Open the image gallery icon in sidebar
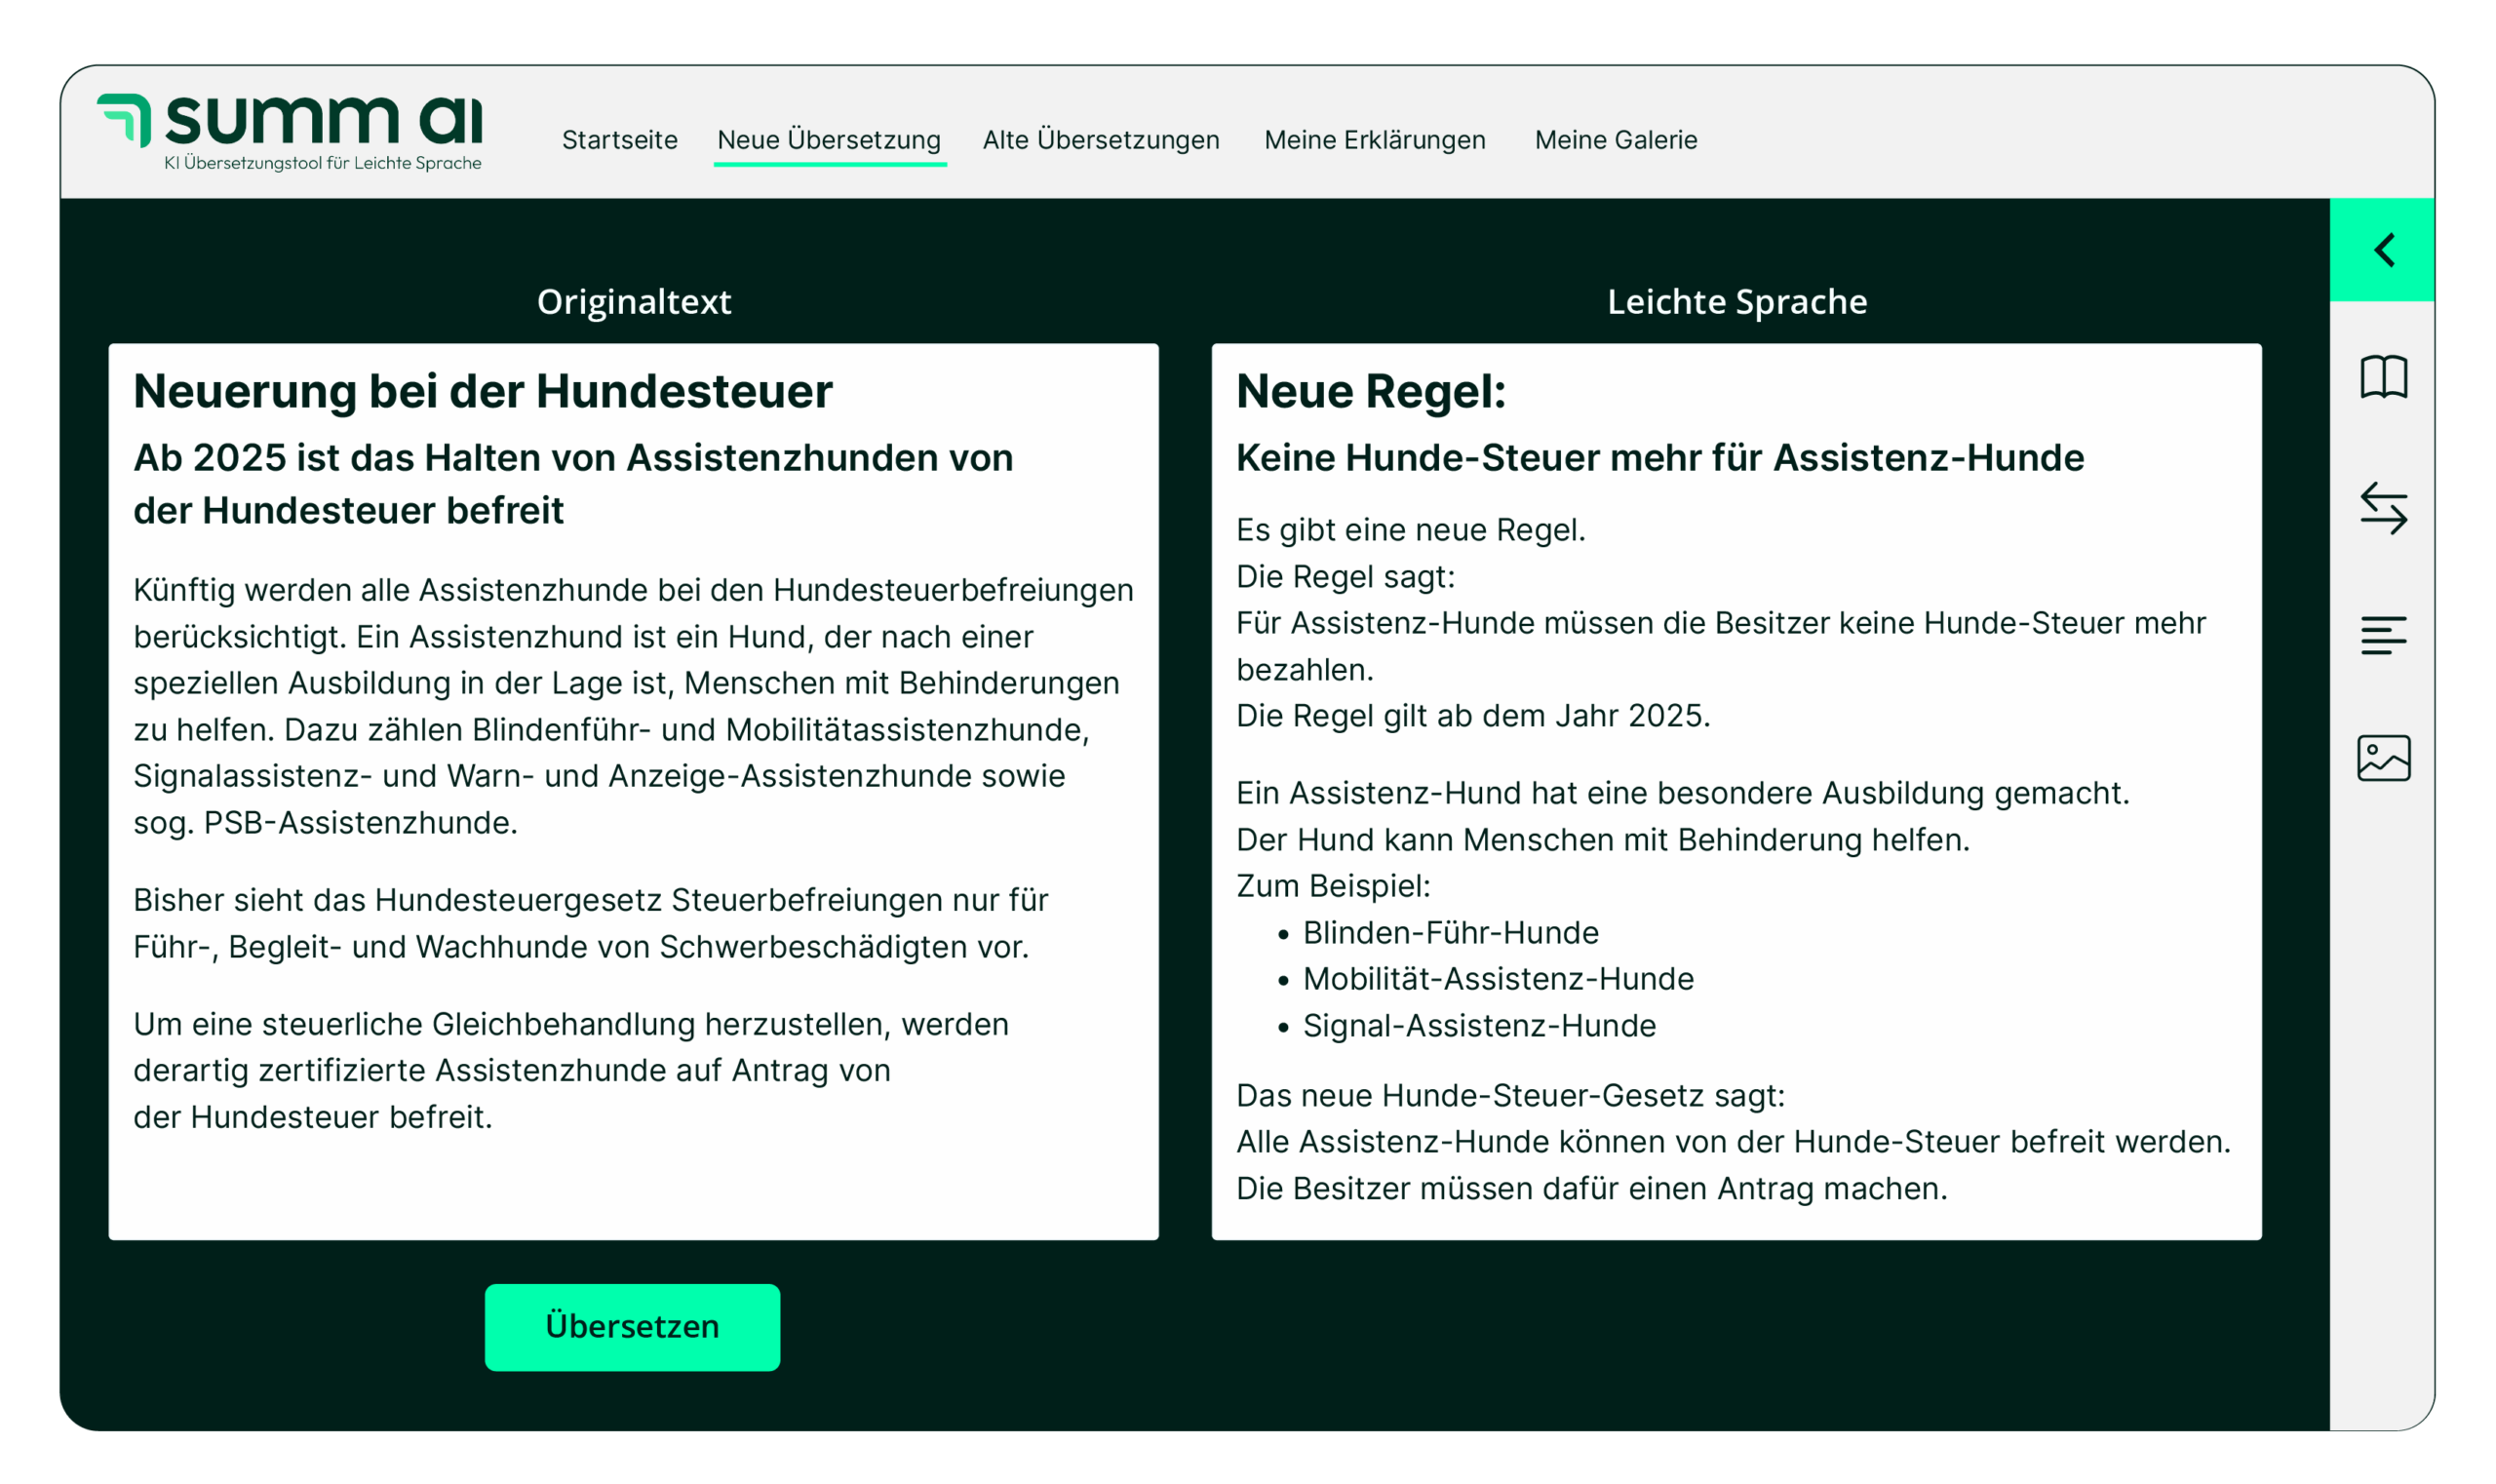This screenshot has height=1484, width=2496. click(2383, 758)
